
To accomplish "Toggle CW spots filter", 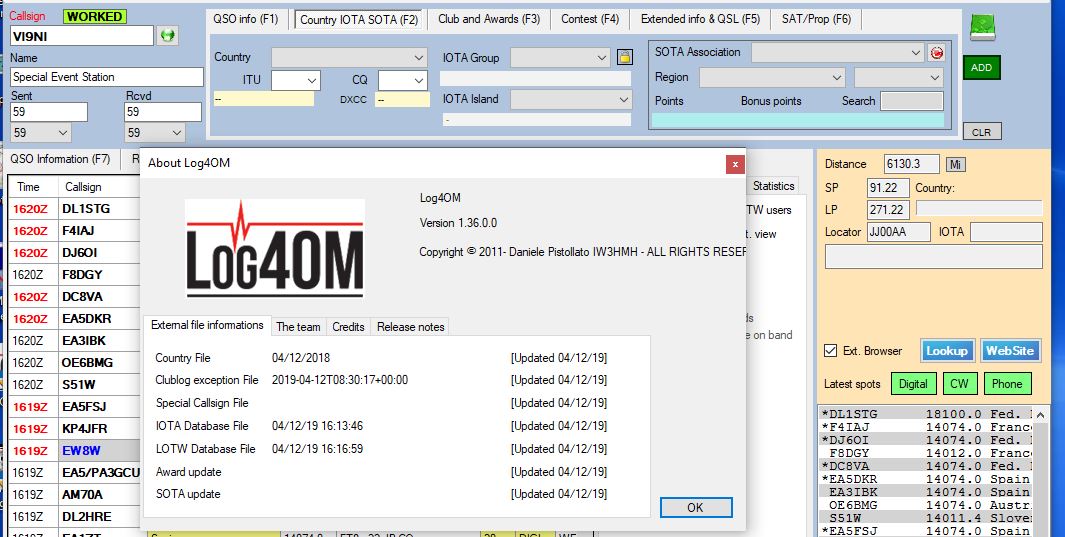I will pos(959,384).
